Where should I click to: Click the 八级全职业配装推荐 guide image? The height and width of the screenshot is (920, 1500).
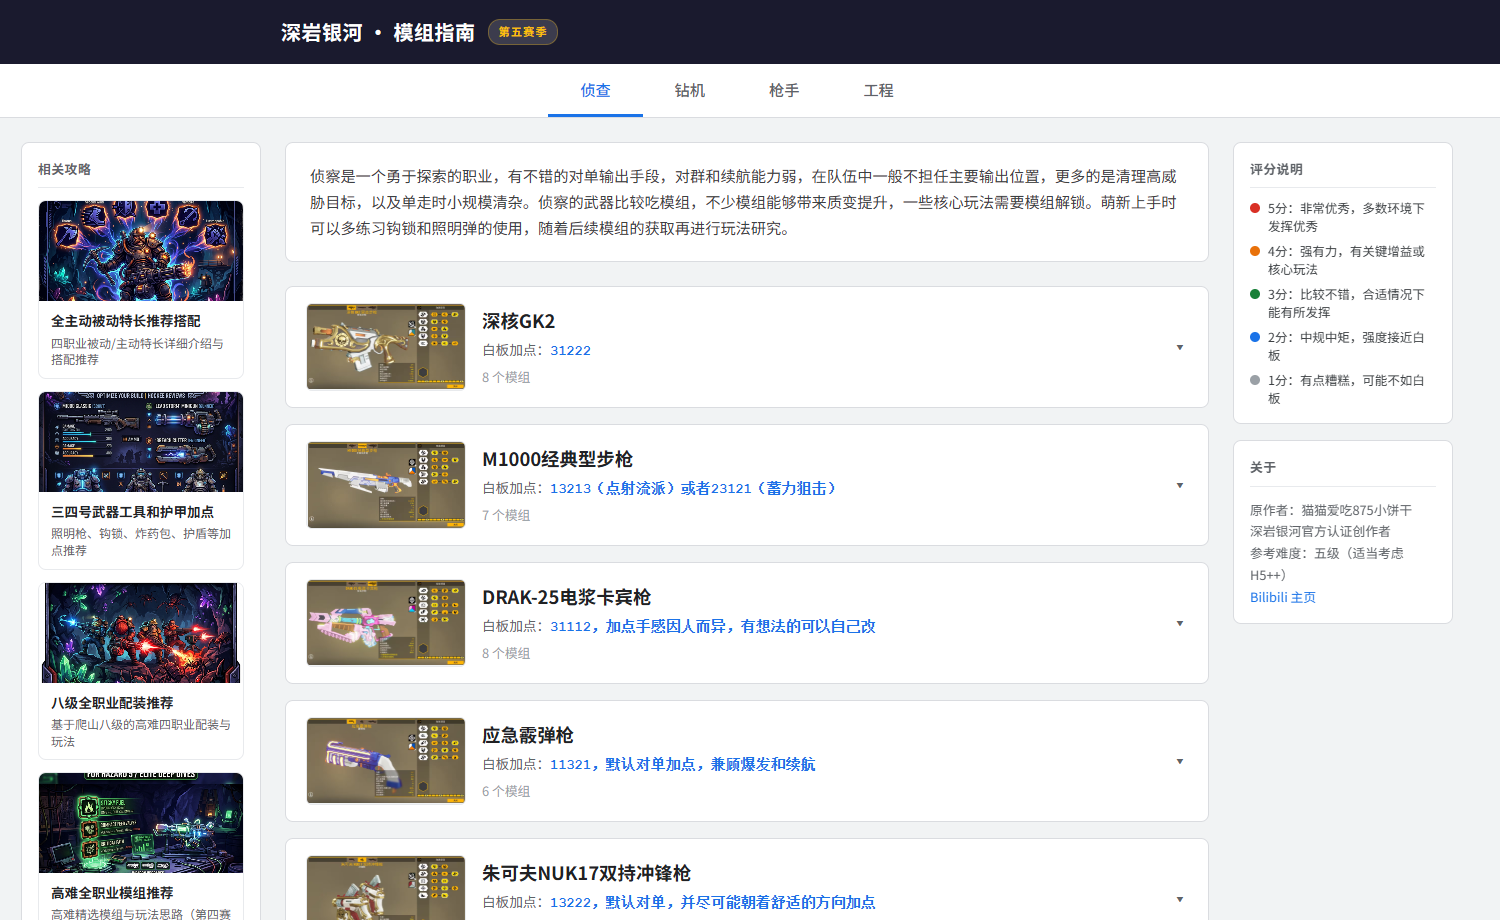141,633
